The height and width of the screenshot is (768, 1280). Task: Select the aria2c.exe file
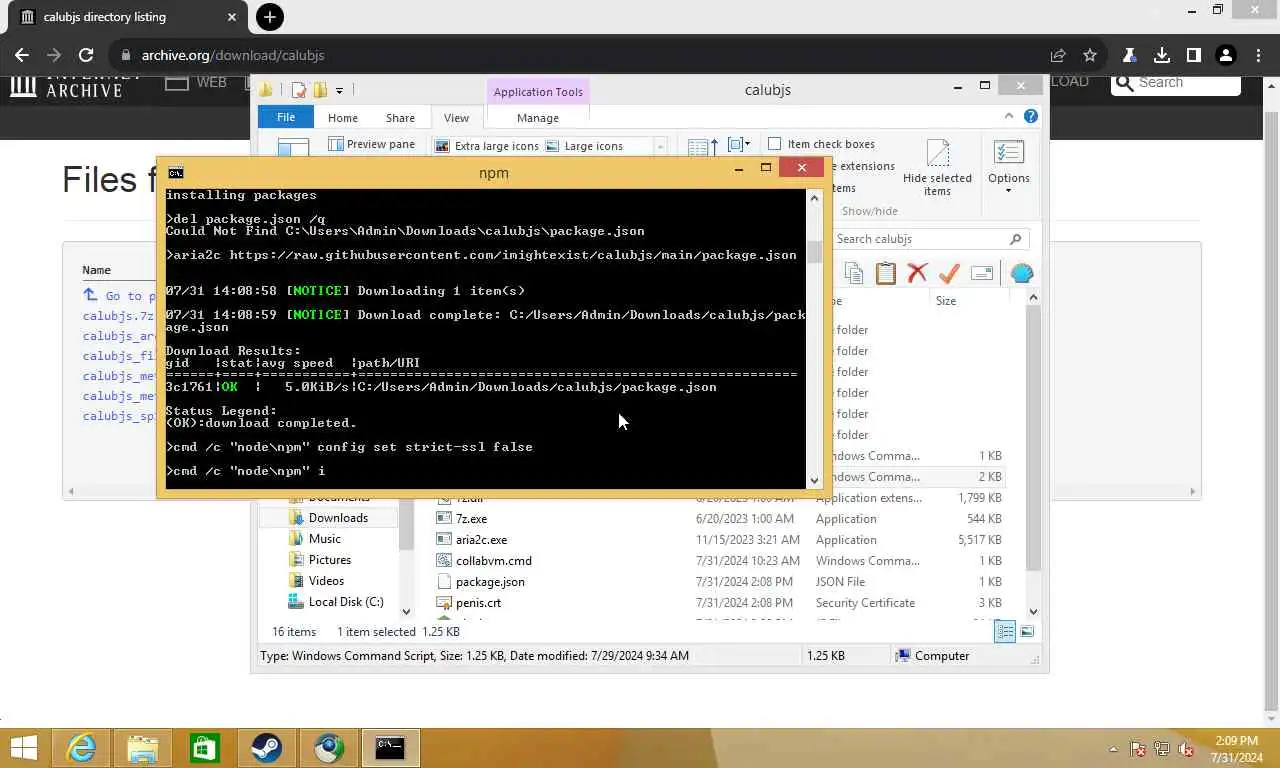481,539
